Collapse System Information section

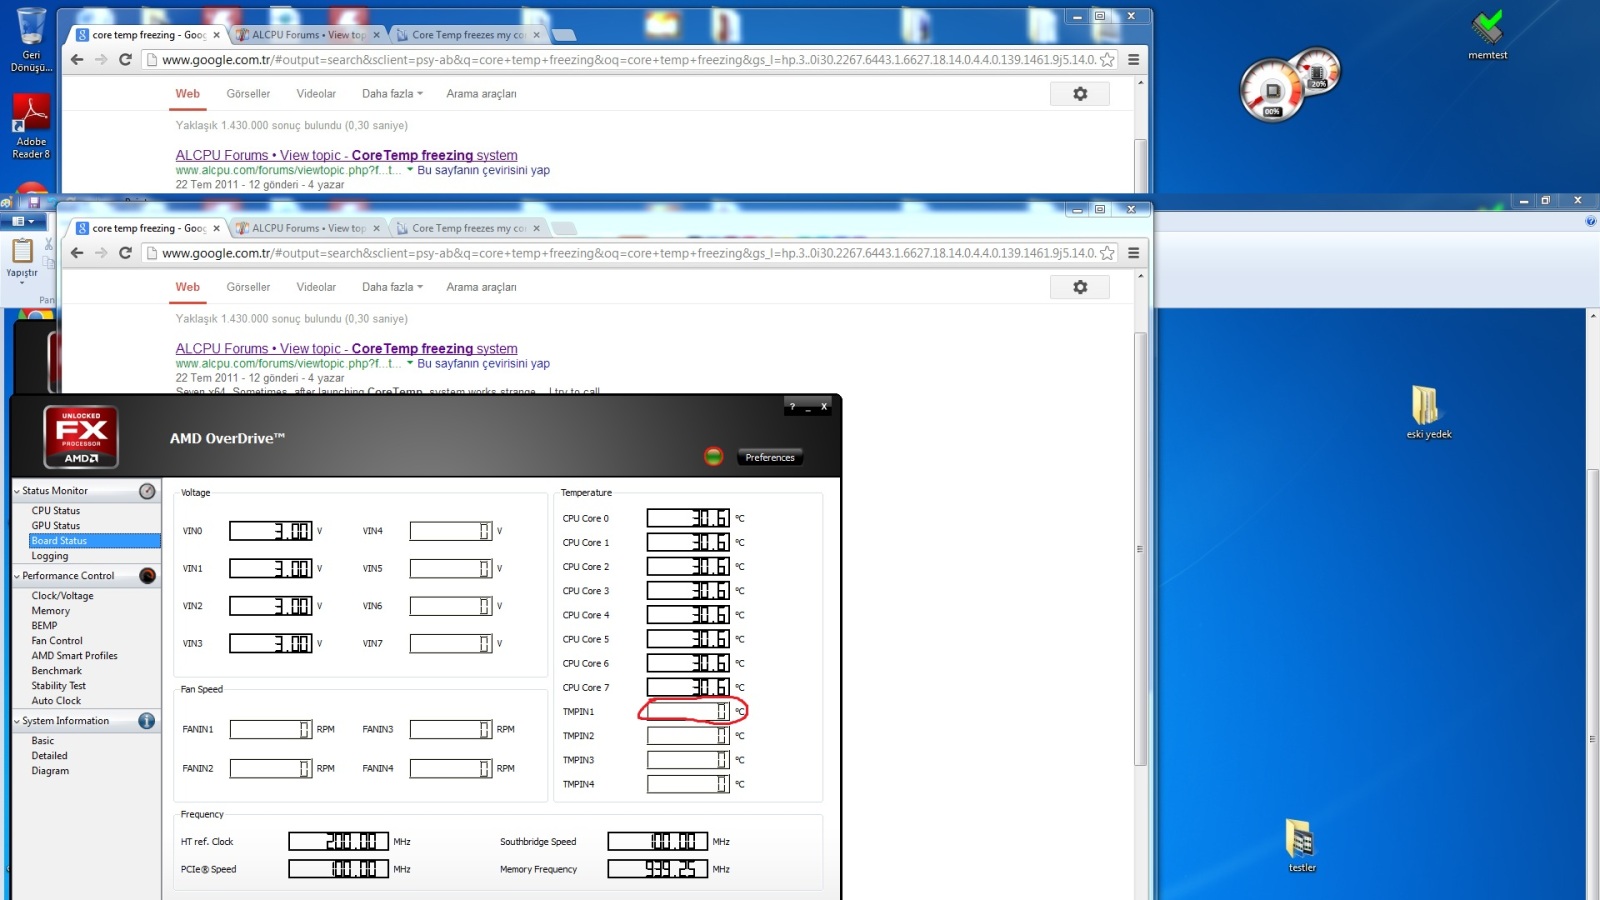[17, 721]
